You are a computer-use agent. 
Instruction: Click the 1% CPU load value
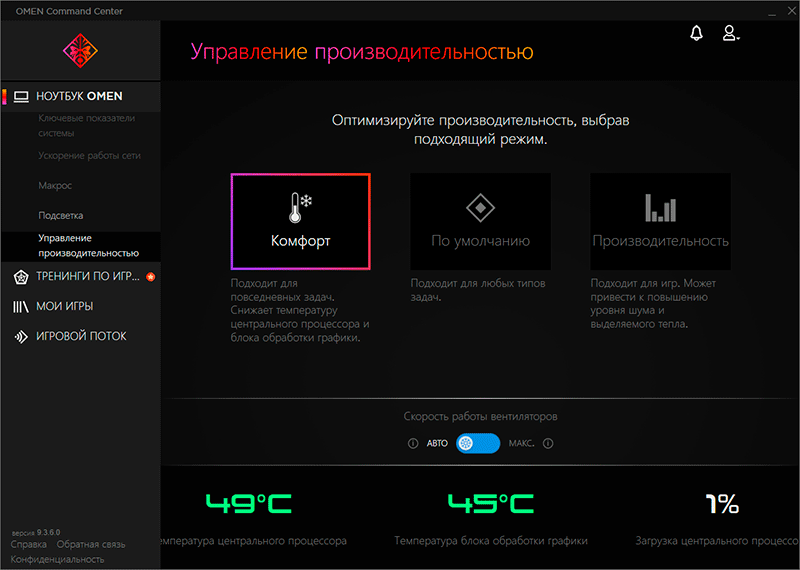(x=722, y=504)
